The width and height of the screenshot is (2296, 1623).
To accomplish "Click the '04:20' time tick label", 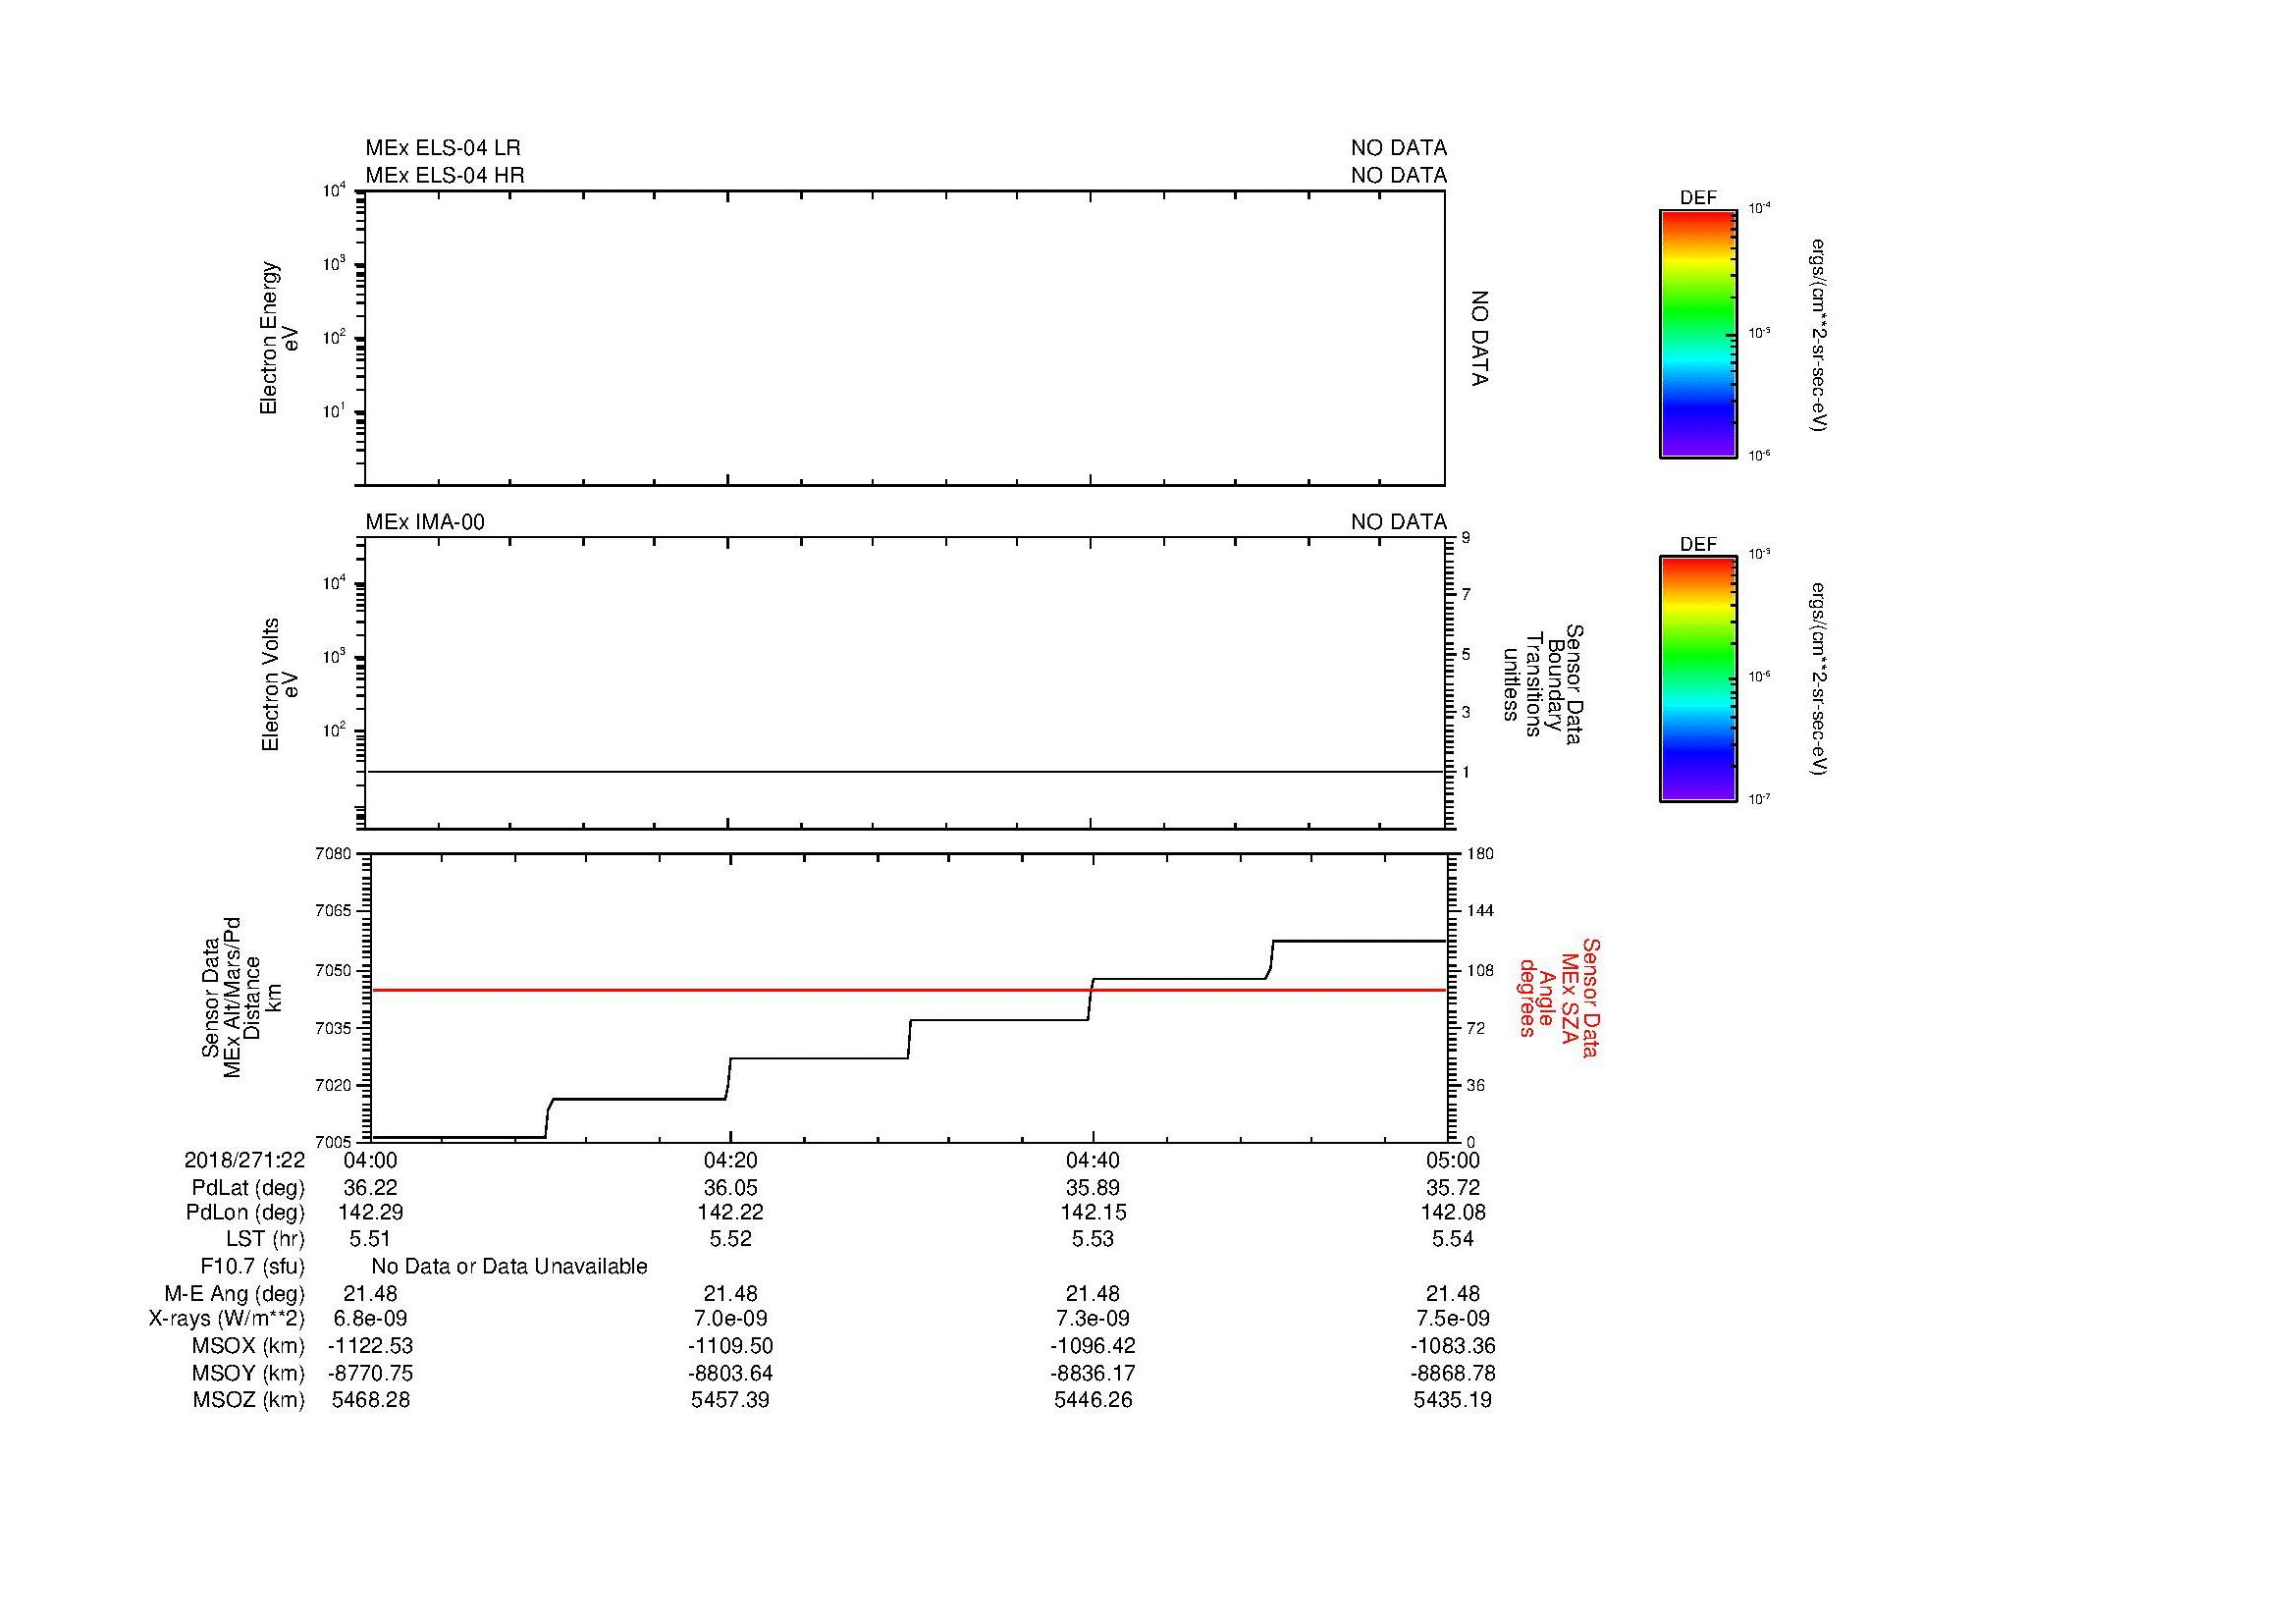I will (731, 1160).
